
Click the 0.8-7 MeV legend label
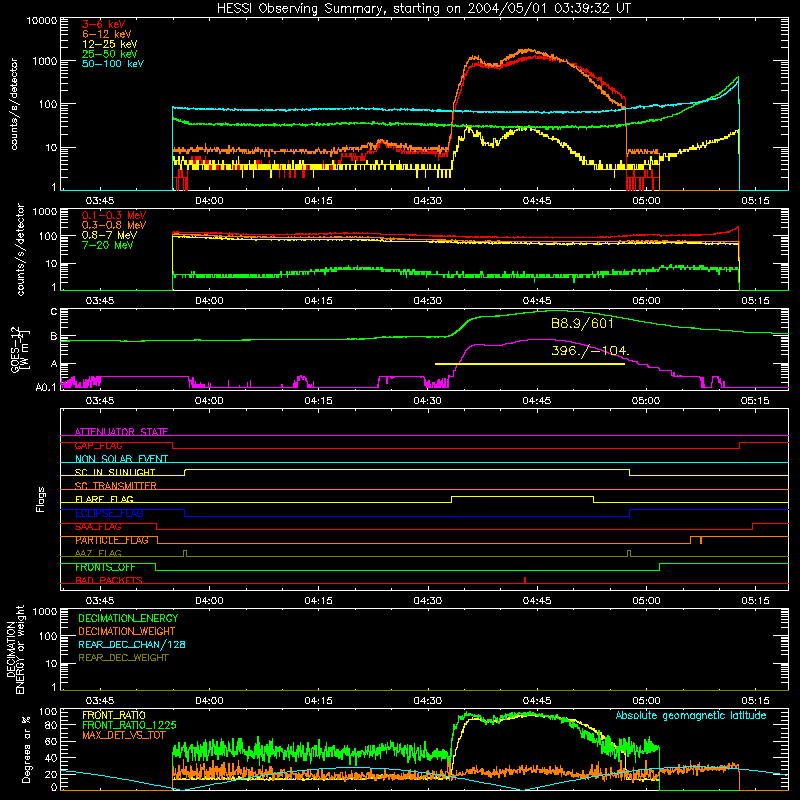[109, 235]
